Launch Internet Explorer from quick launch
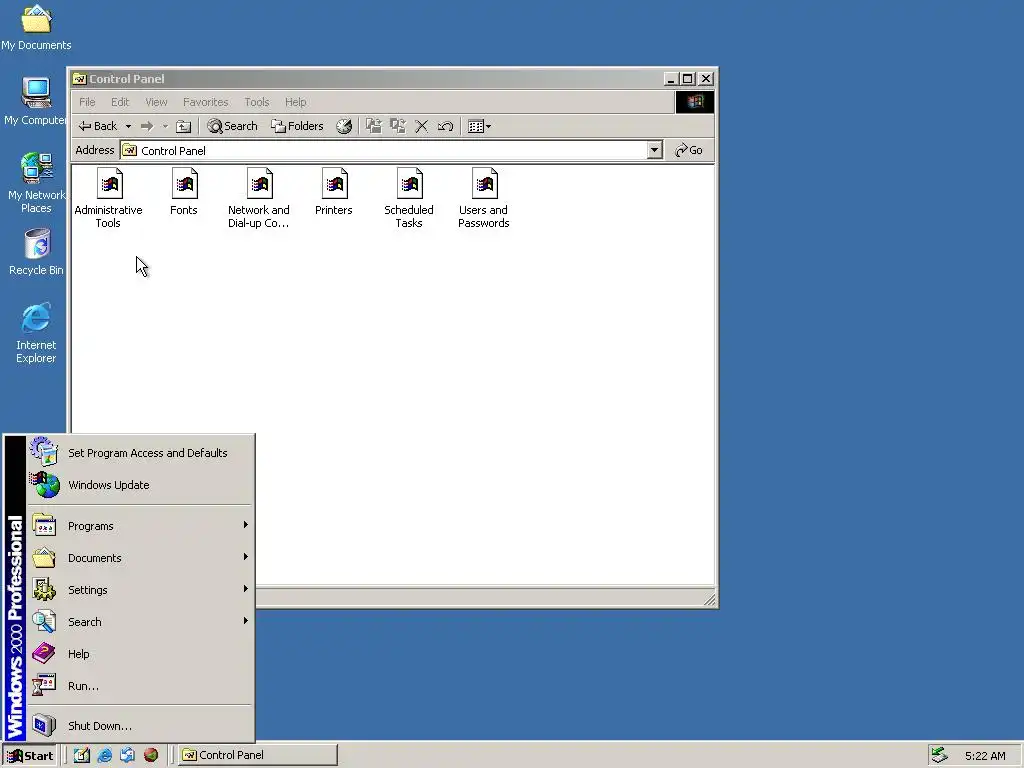This screenshot has width=1024, height=768. pyautogui.click(x=104, y=756)
